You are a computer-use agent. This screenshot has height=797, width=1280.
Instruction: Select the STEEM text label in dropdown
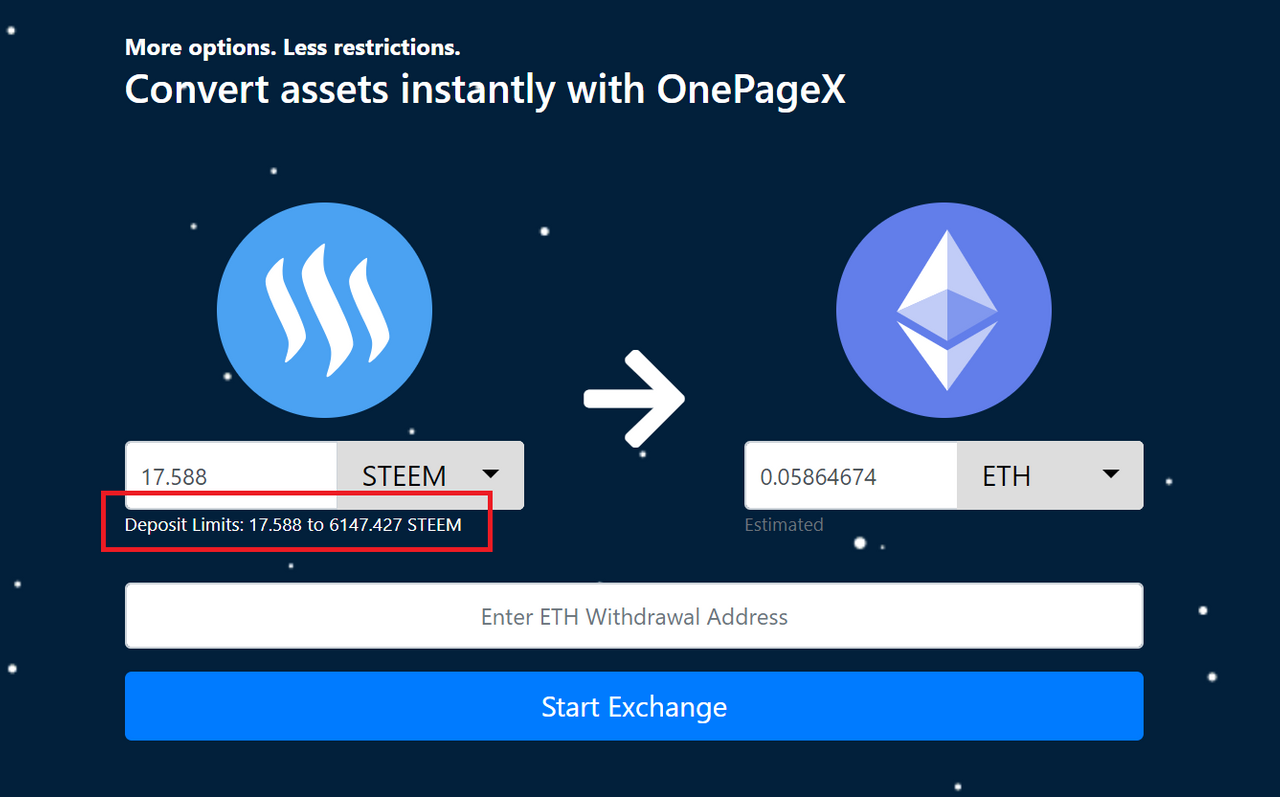404,476
